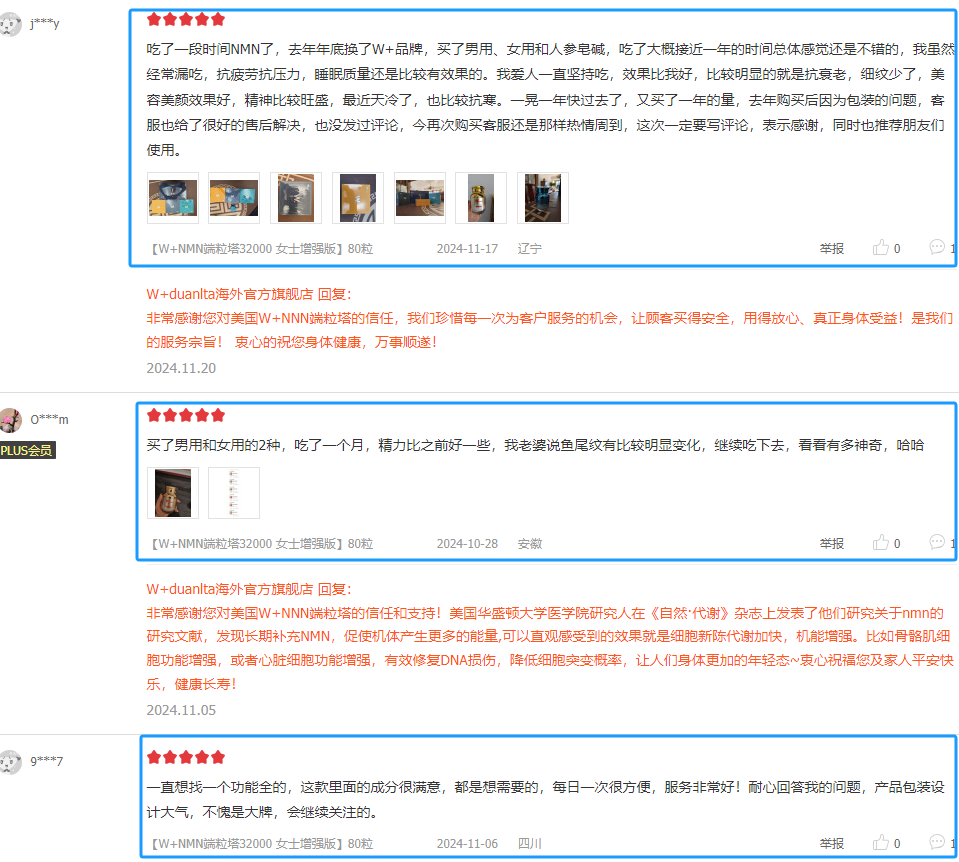Report the review from 安徽

pos(832,543)
